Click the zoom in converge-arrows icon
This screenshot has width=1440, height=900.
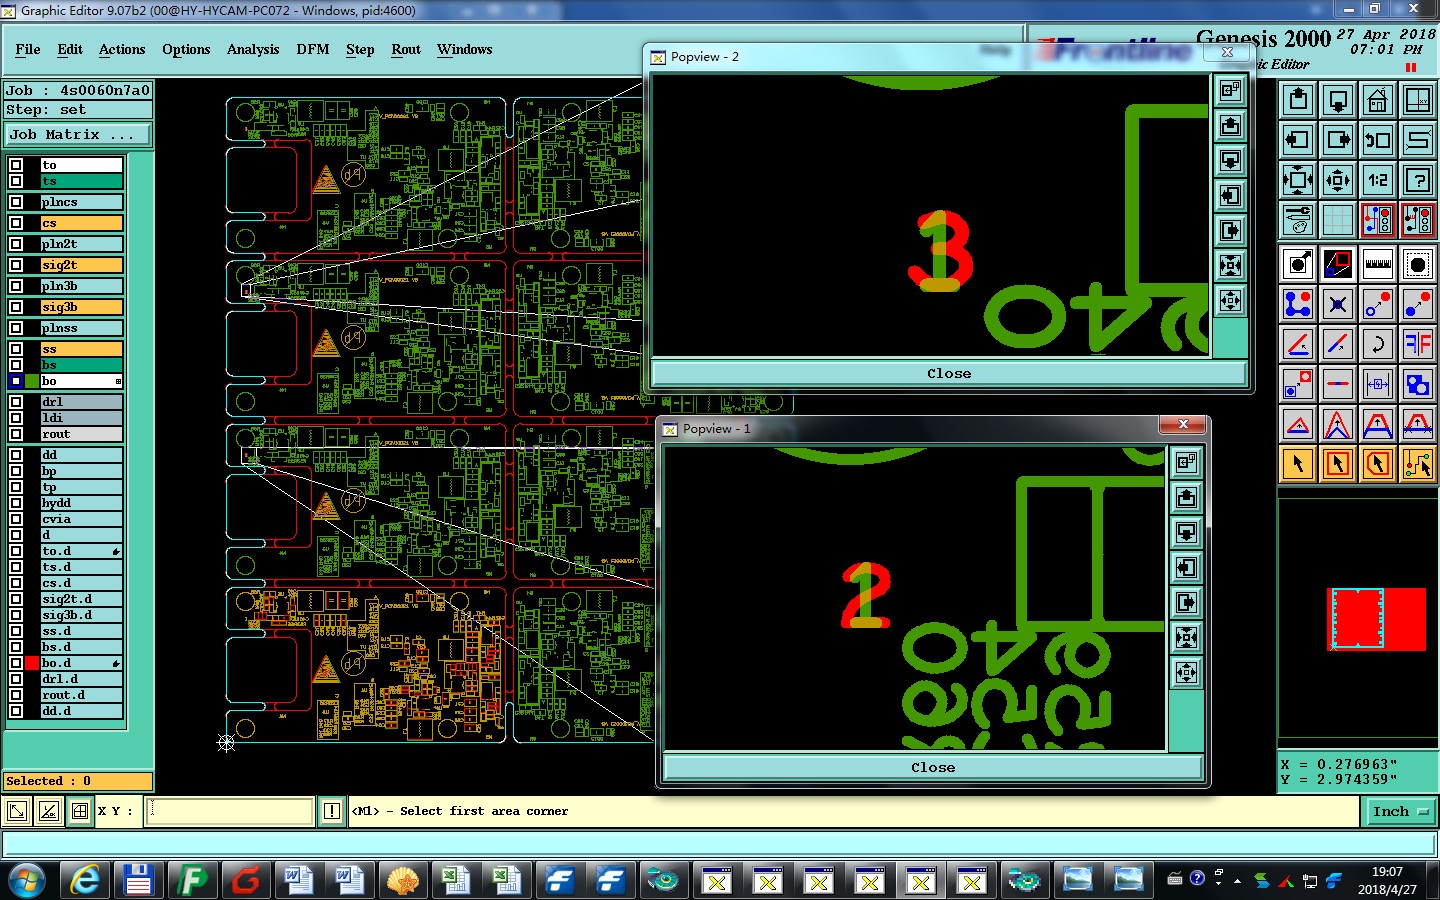[x=1338, y=180]
